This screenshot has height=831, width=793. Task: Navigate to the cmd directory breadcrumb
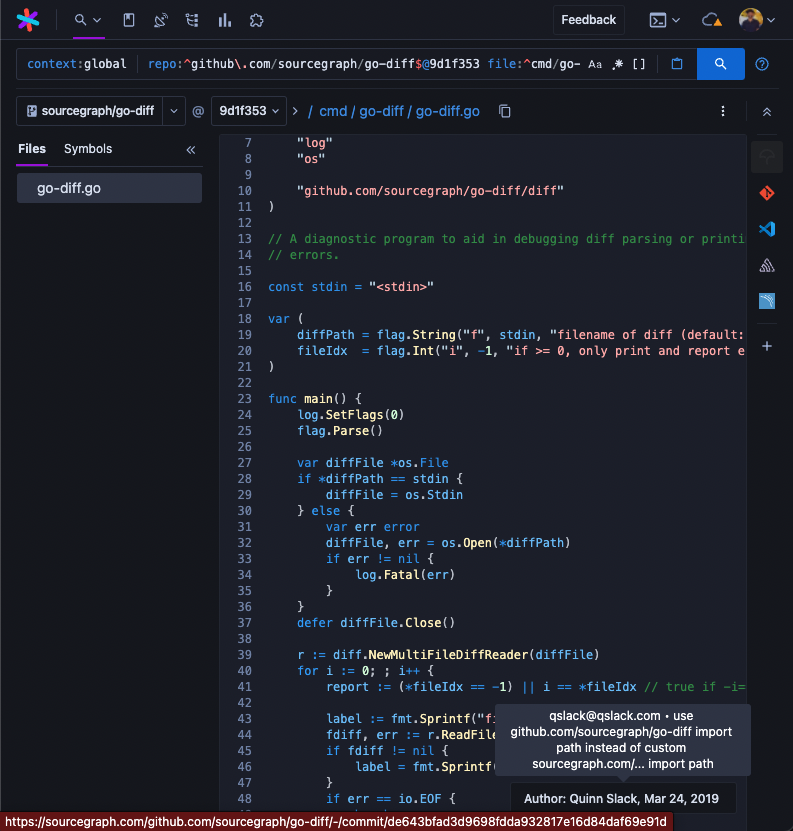pyautogui.click(x=333, y=111)
